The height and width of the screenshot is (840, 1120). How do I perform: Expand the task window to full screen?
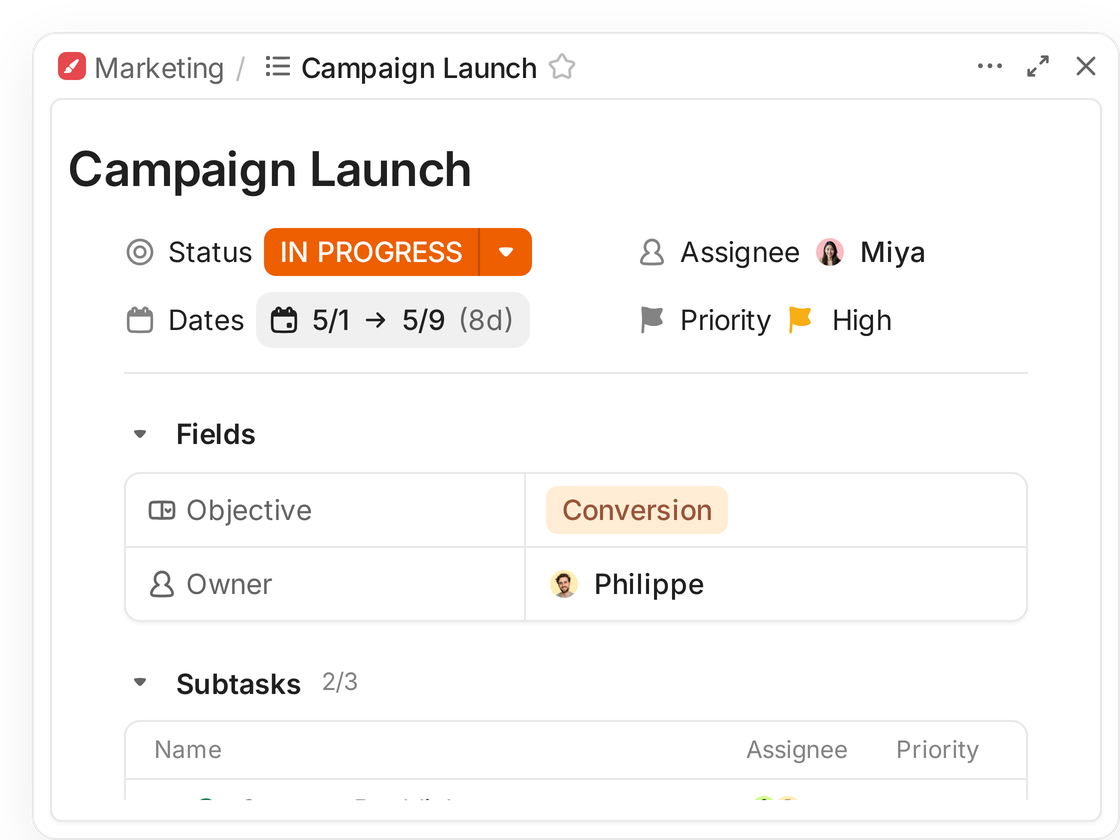click(x=1038, y=66)
